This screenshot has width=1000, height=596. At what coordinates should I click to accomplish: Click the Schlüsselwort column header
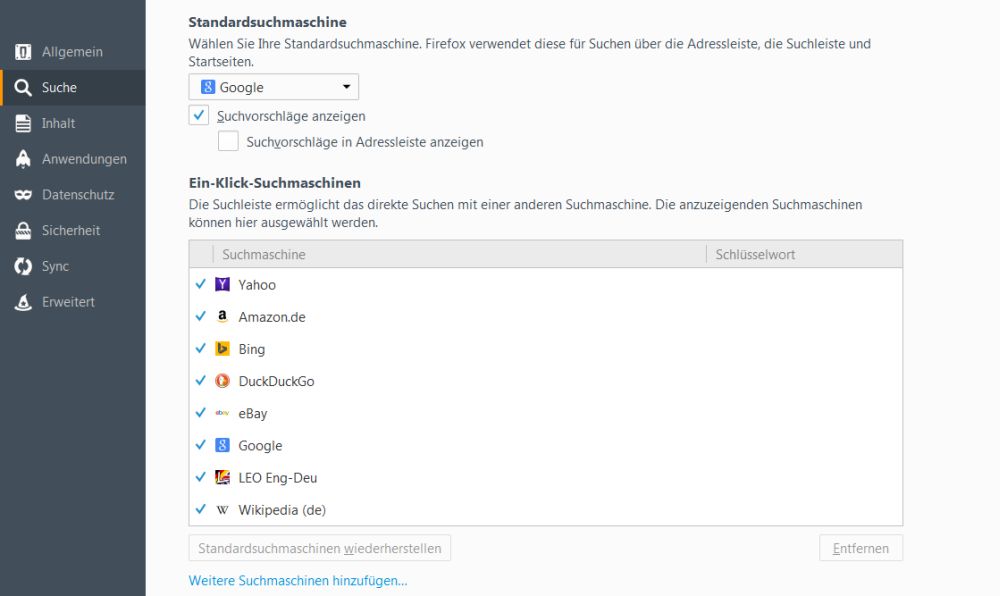pyautogui.click(x=803, y=254)
